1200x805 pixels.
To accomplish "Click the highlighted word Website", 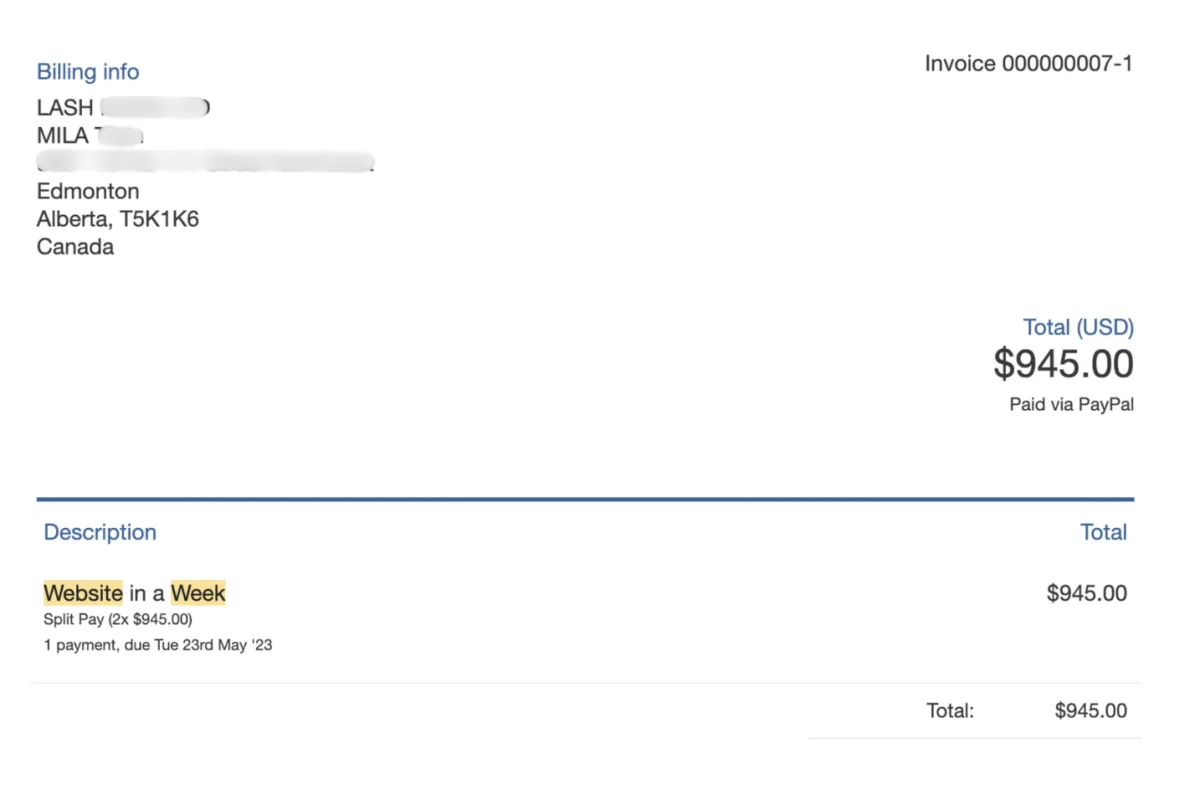I will point(83,593).
